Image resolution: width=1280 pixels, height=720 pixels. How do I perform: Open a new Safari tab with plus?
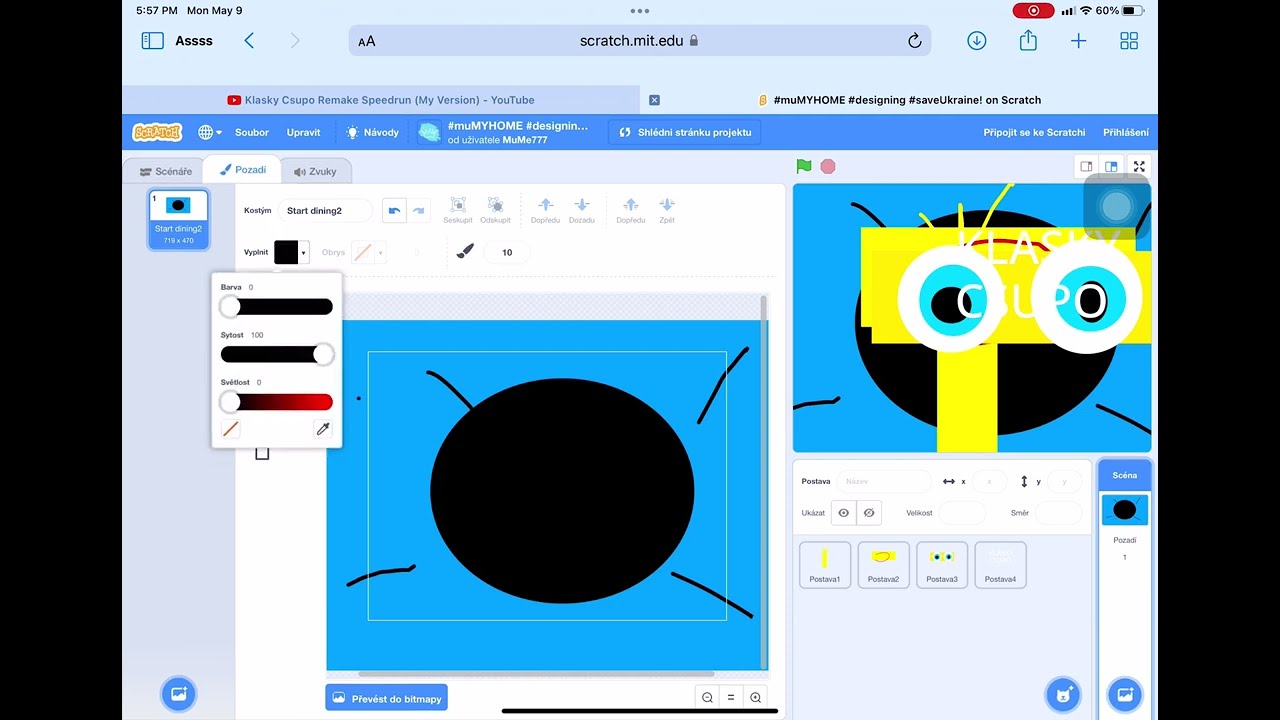click(x=1078, y=41)
